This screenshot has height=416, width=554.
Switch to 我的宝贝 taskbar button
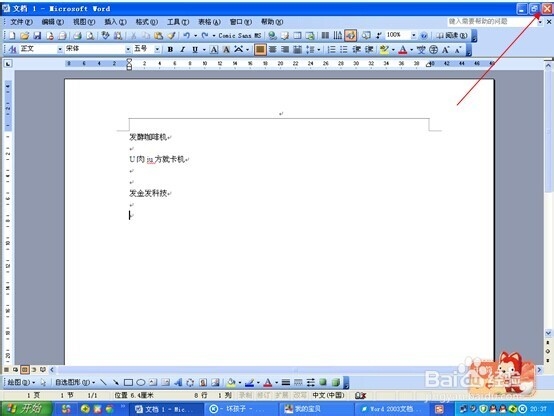tap(317, 409)
